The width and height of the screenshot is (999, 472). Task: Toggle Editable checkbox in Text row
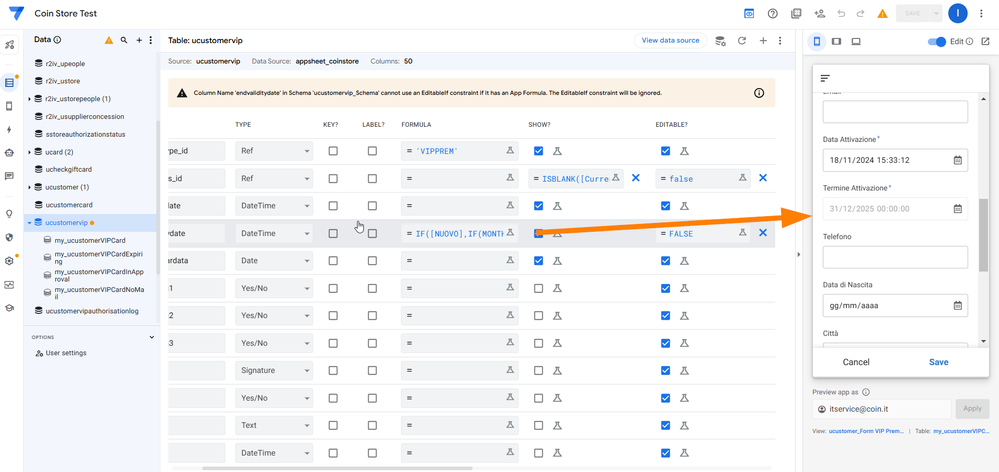(x=666, y=425)
